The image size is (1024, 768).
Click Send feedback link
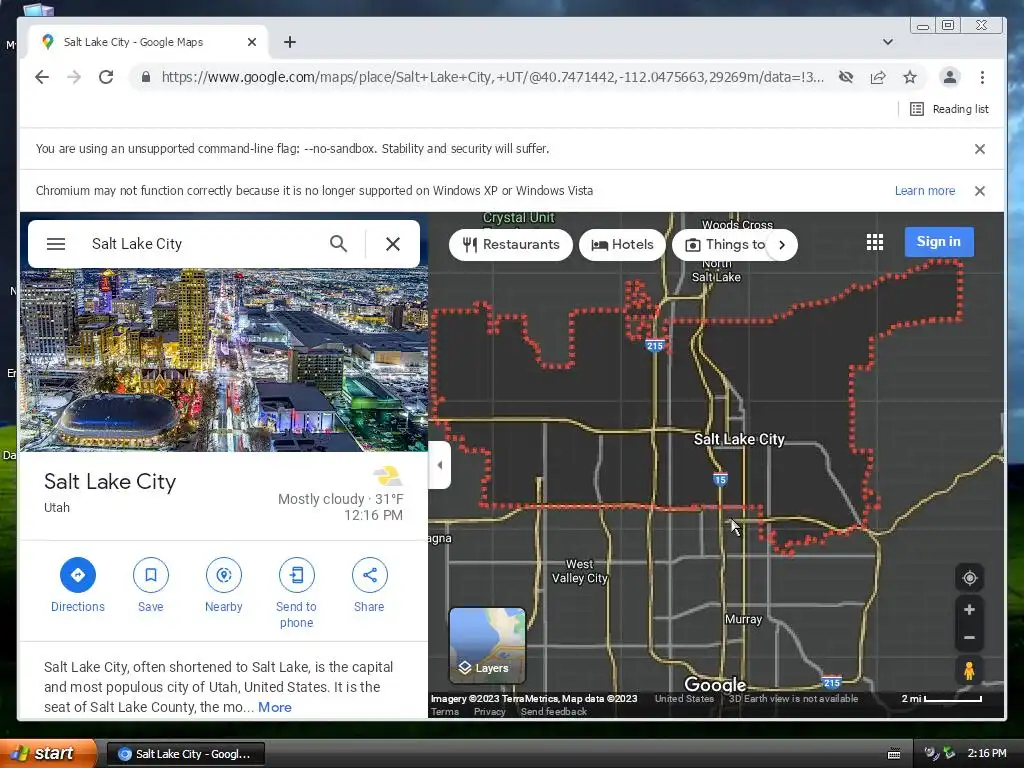pos(554,712)
